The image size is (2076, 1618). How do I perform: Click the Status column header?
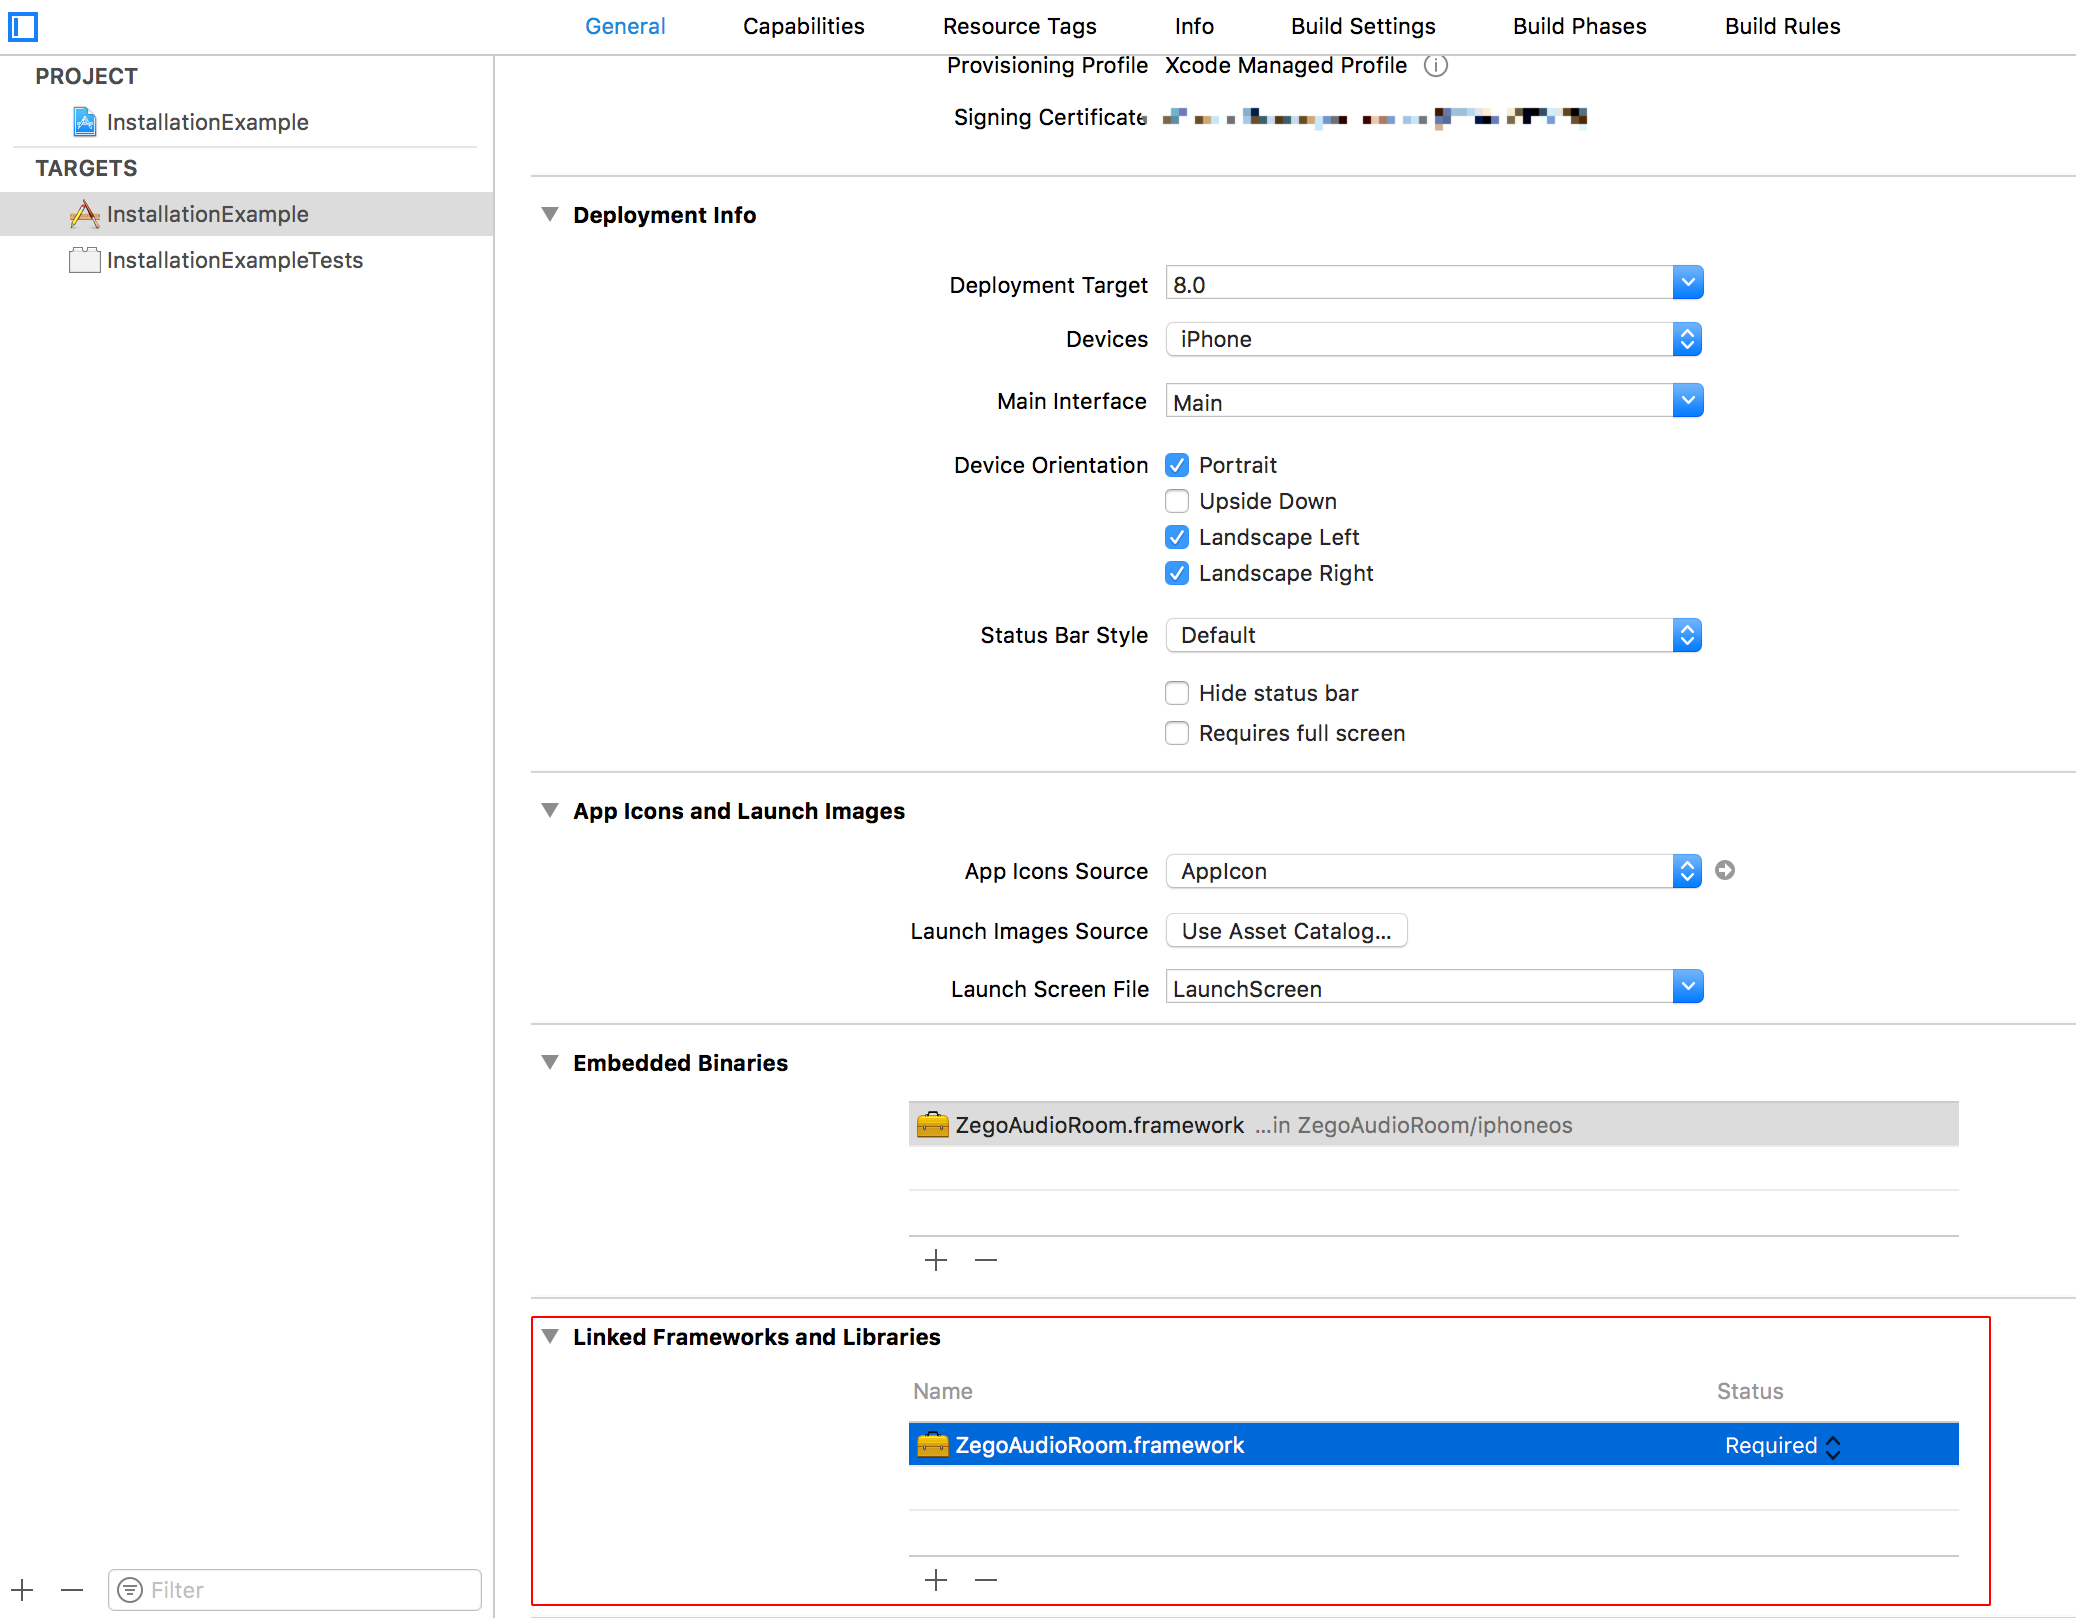pyautogui.click(x=1750, y=1391)
